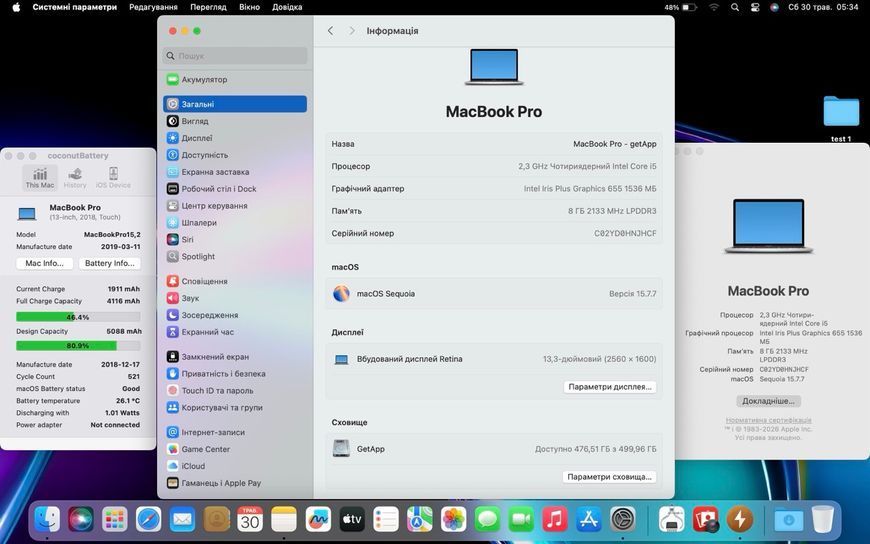Click Параметри сховища... button
The width and height of the screenshot is (870, 544).
tap(609, 477)
